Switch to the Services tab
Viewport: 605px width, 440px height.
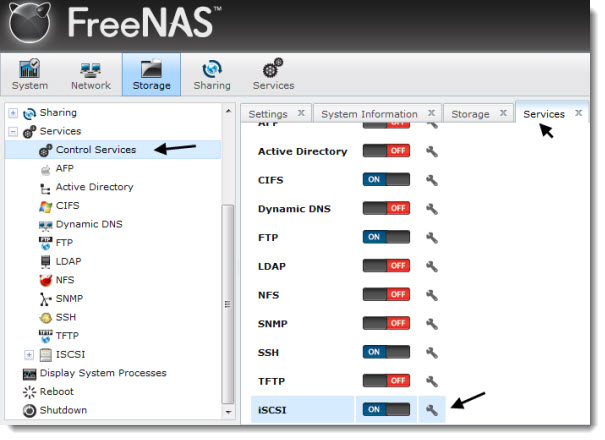click(x=544, y=114)
